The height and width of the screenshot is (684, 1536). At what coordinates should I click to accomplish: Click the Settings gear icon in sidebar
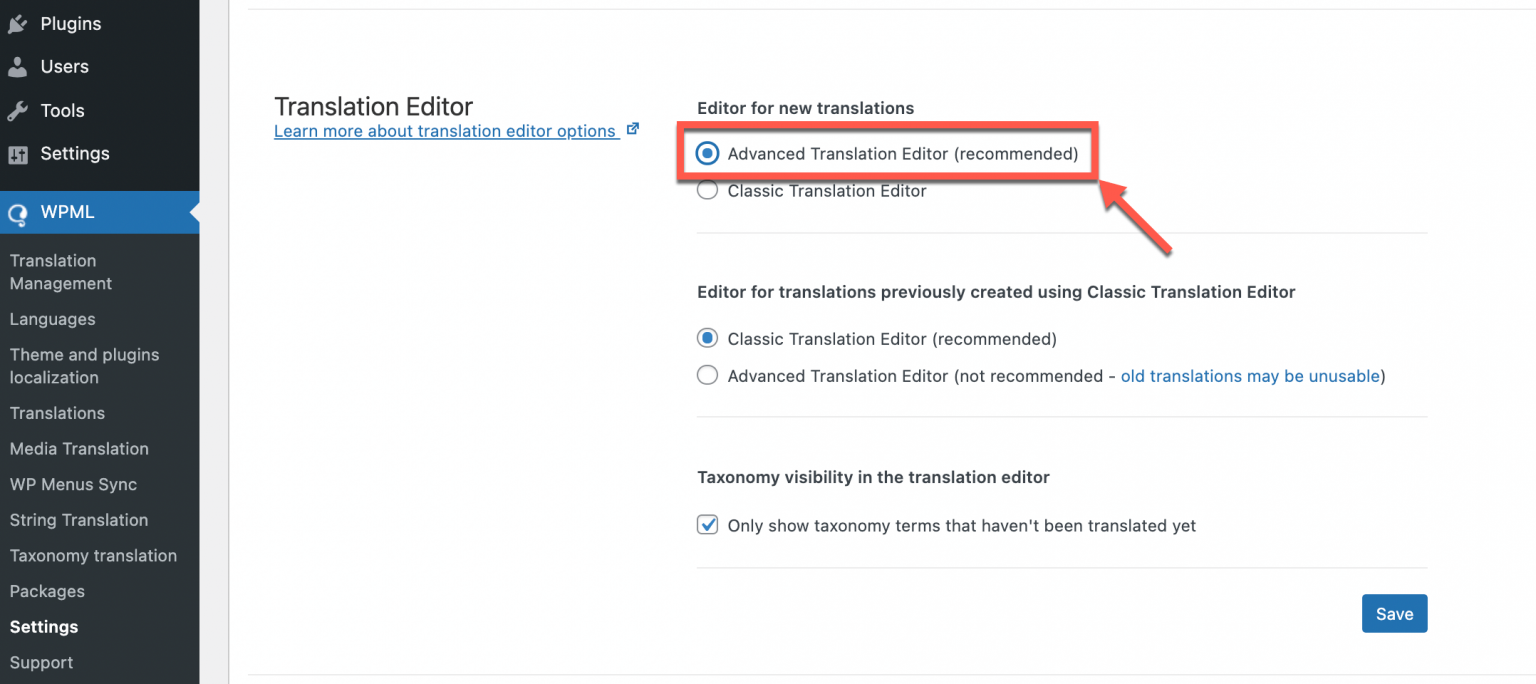[x=17, y=153]
